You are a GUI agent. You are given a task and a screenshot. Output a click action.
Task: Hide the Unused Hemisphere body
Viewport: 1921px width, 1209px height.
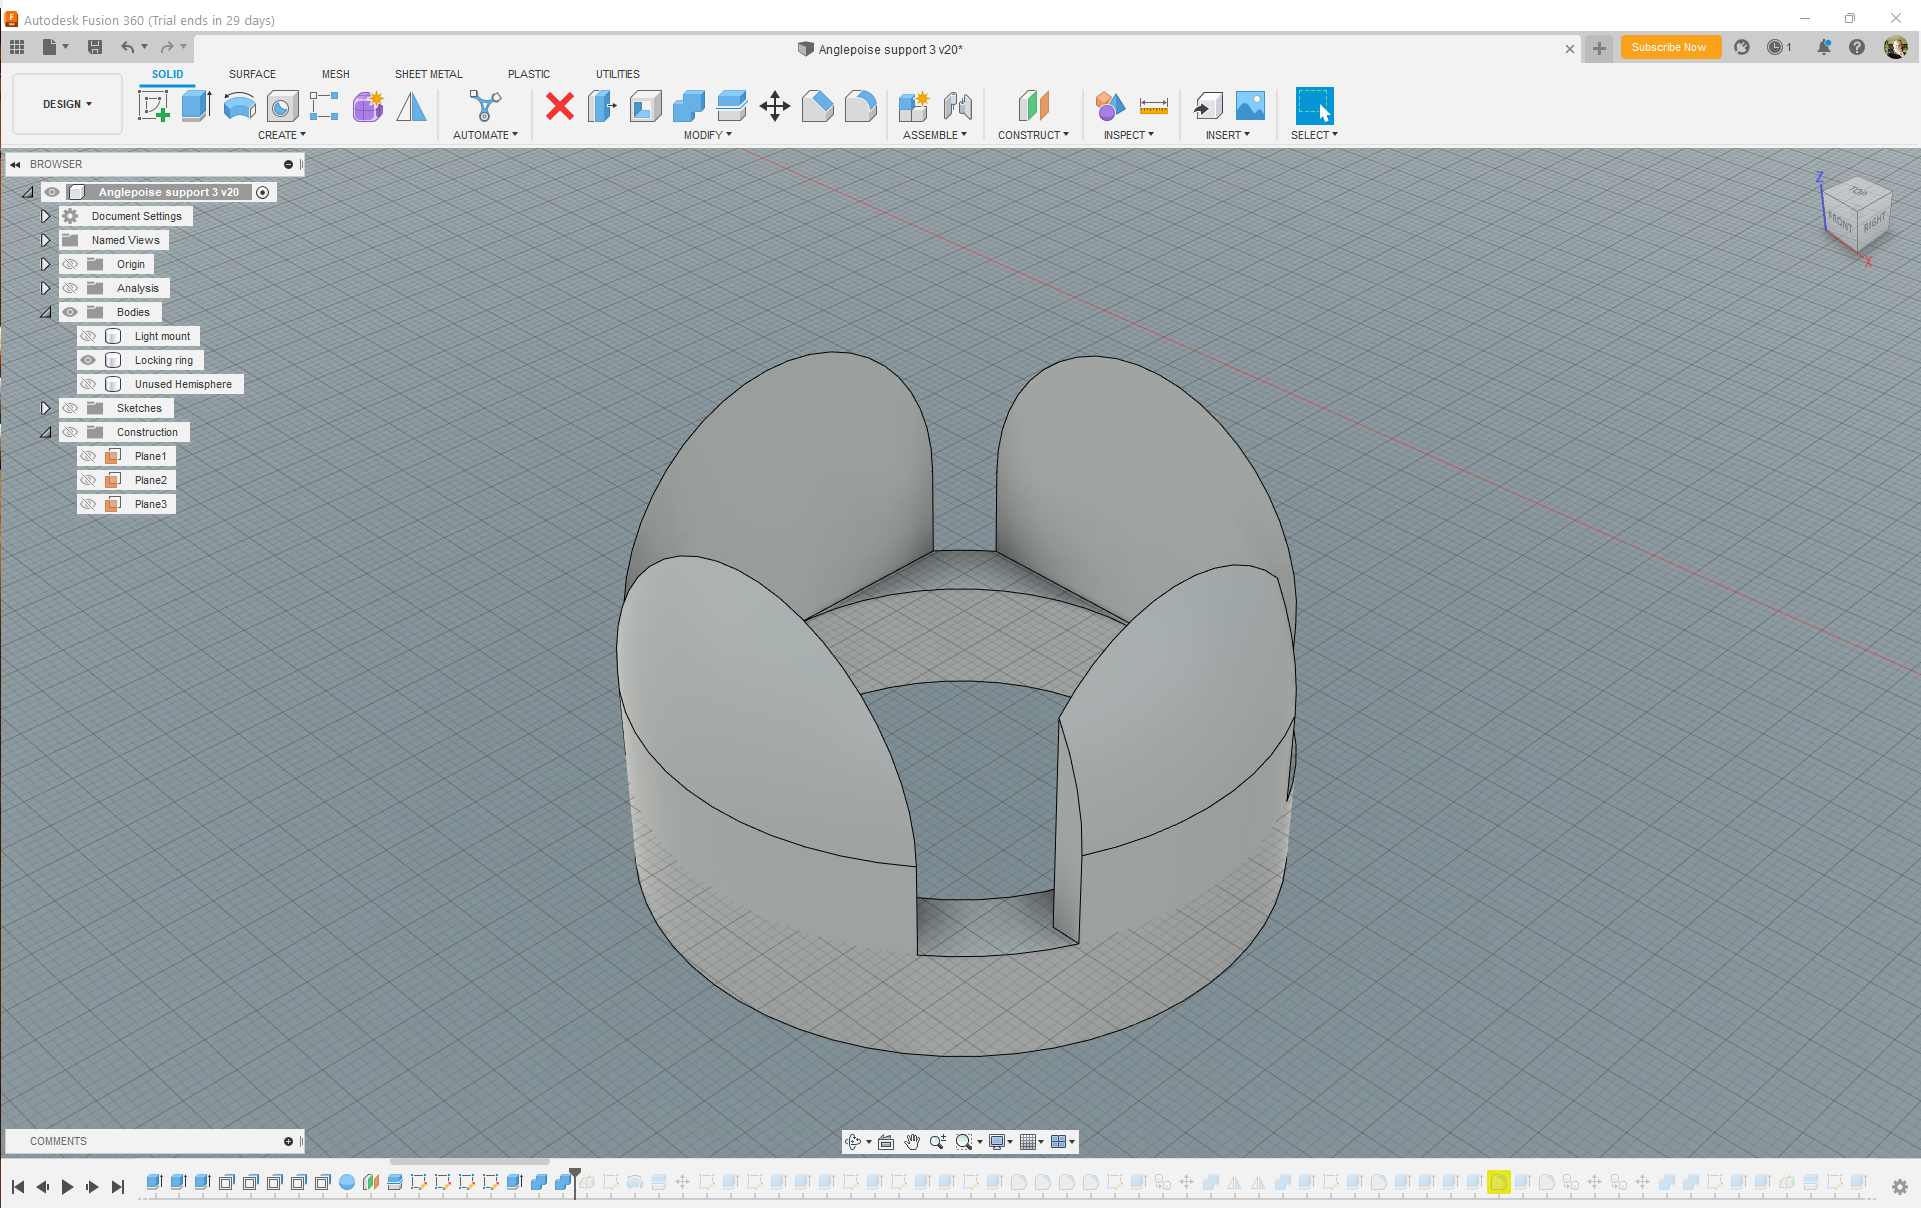(86, 383)
